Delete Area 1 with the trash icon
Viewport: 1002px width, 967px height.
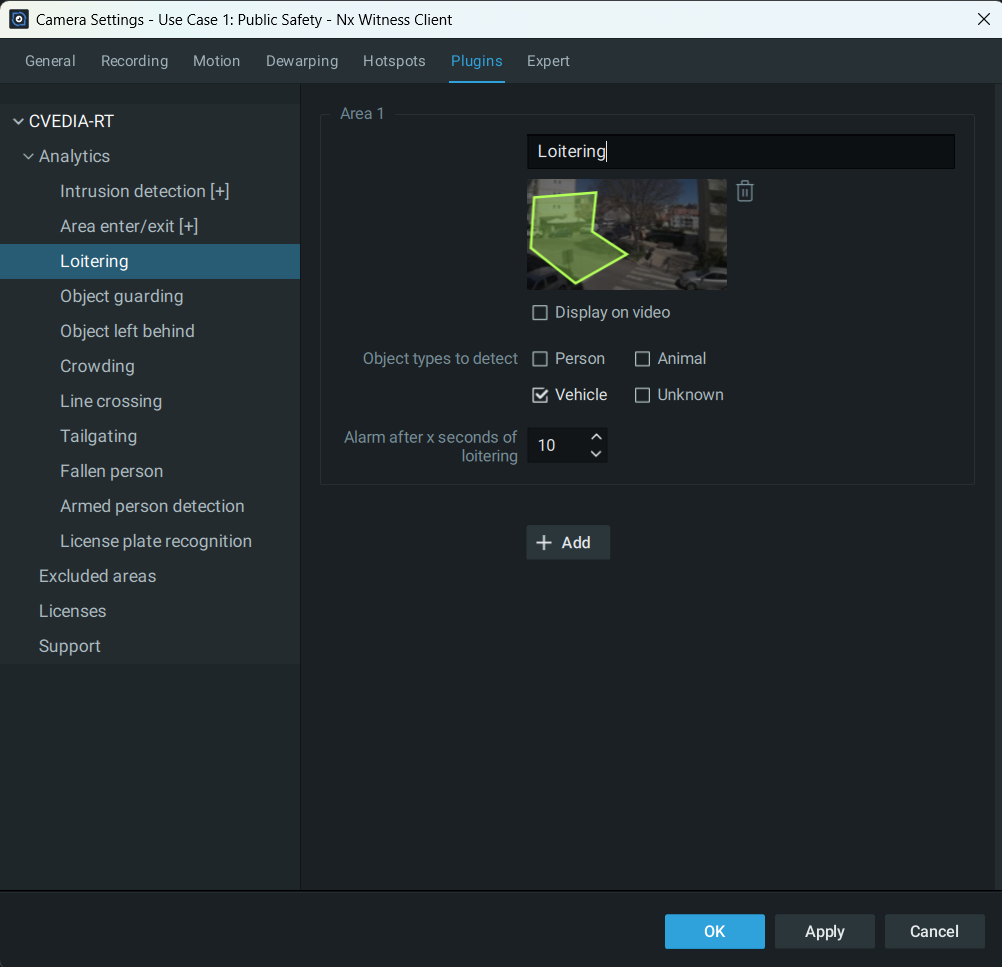744,191
